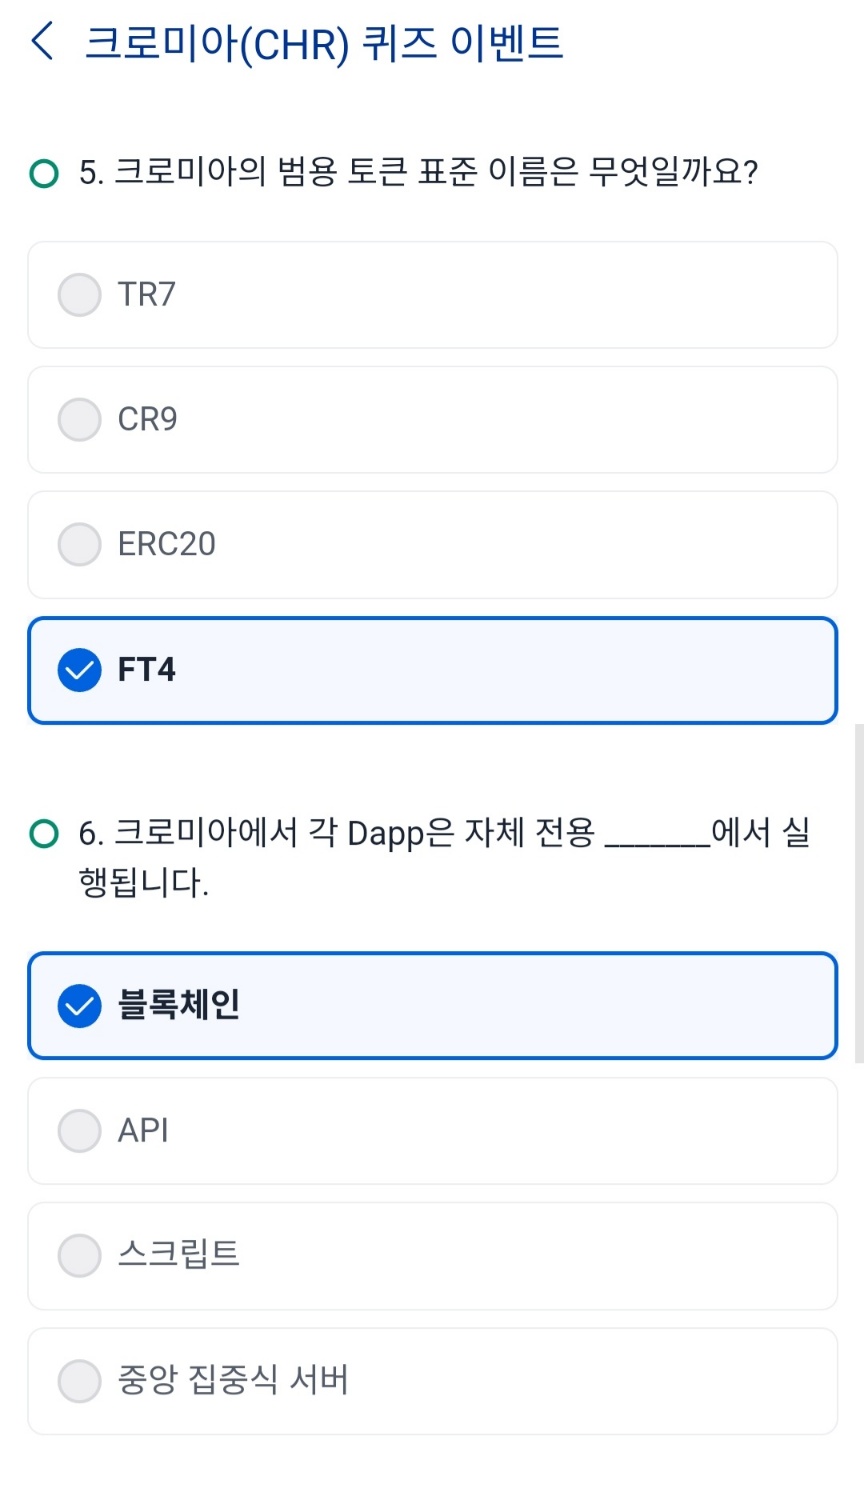Tap the 크로미아(CHR) 퀴즈 이벤트 page title
The height and width of the screenshot is (1491, 864).
pos(324,44)
